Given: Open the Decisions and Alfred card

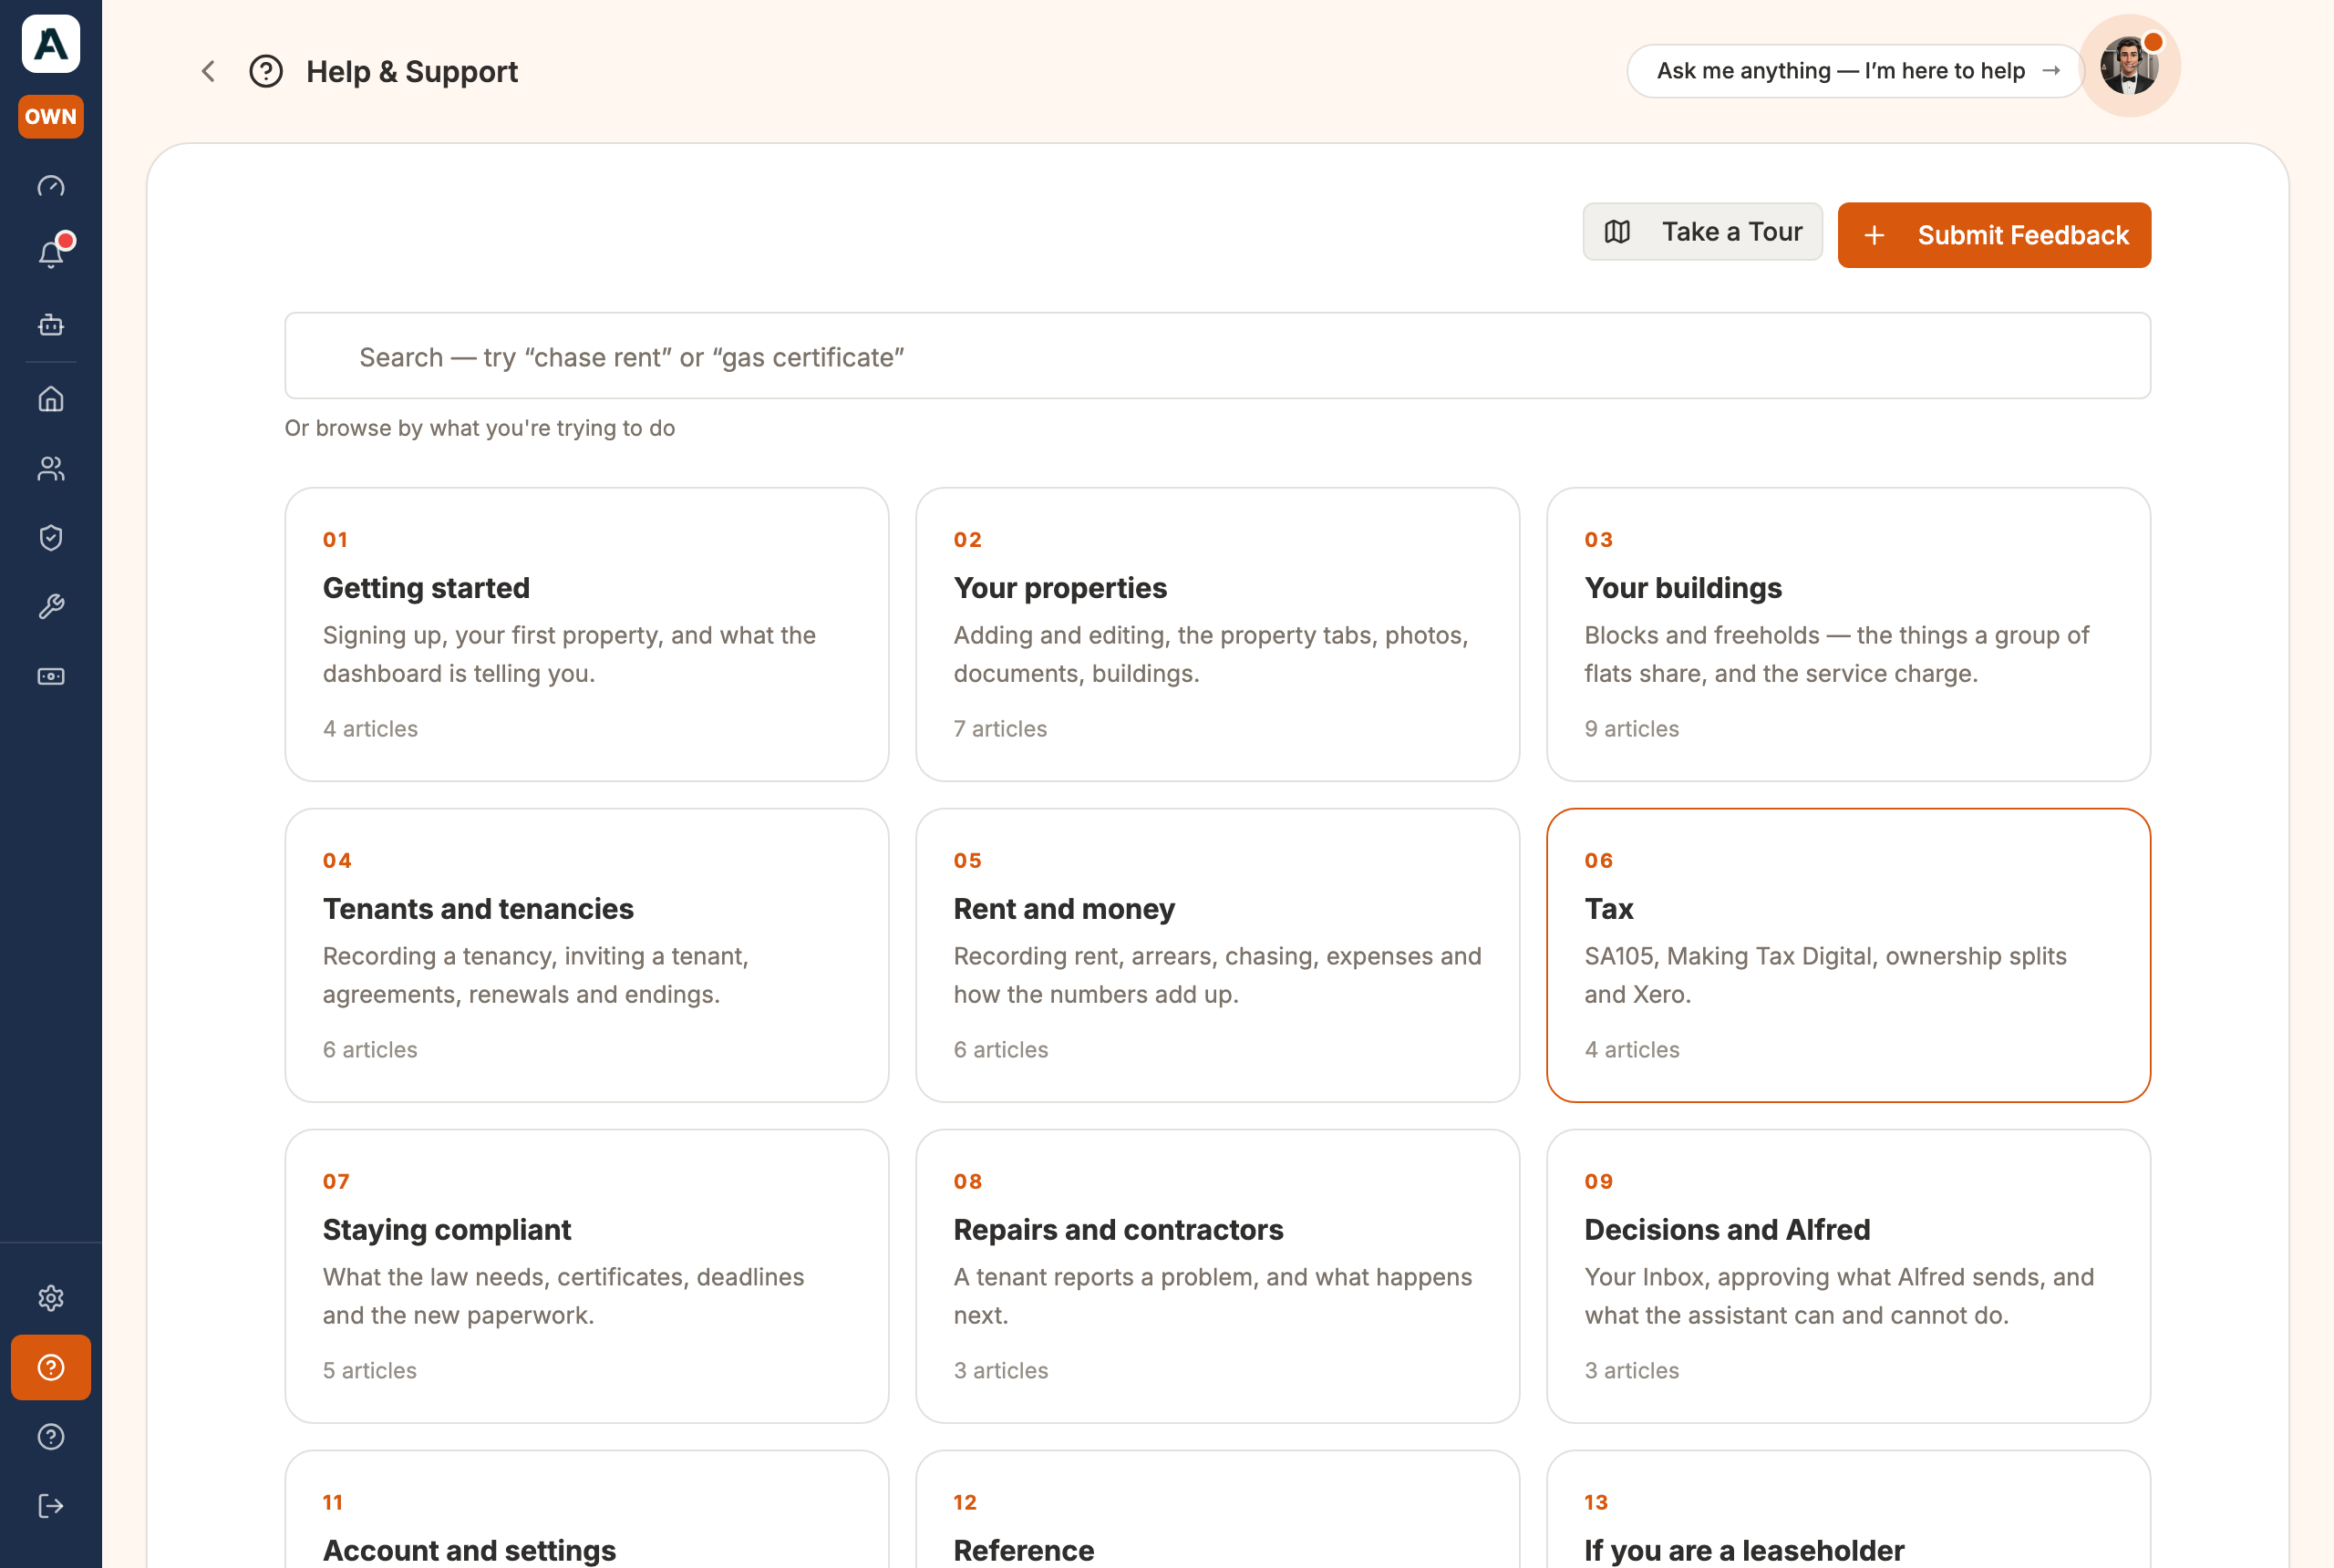Looking at the screenshot, I should (x=1848, y=1276).
